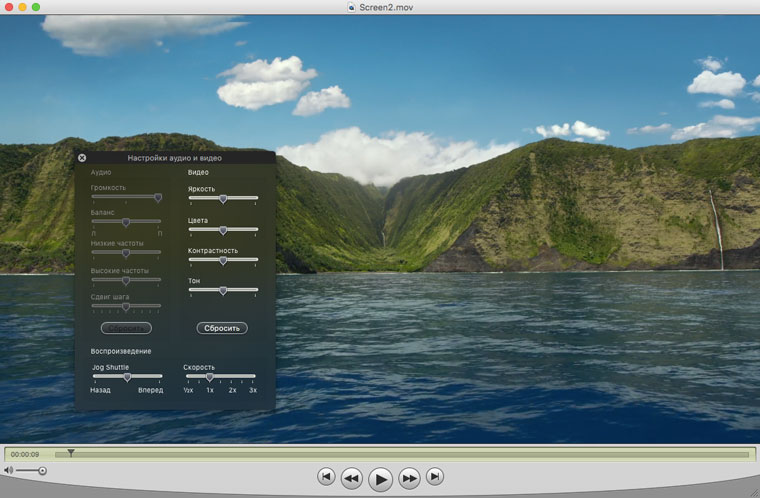Click the ½x speed label

point(188,390)
